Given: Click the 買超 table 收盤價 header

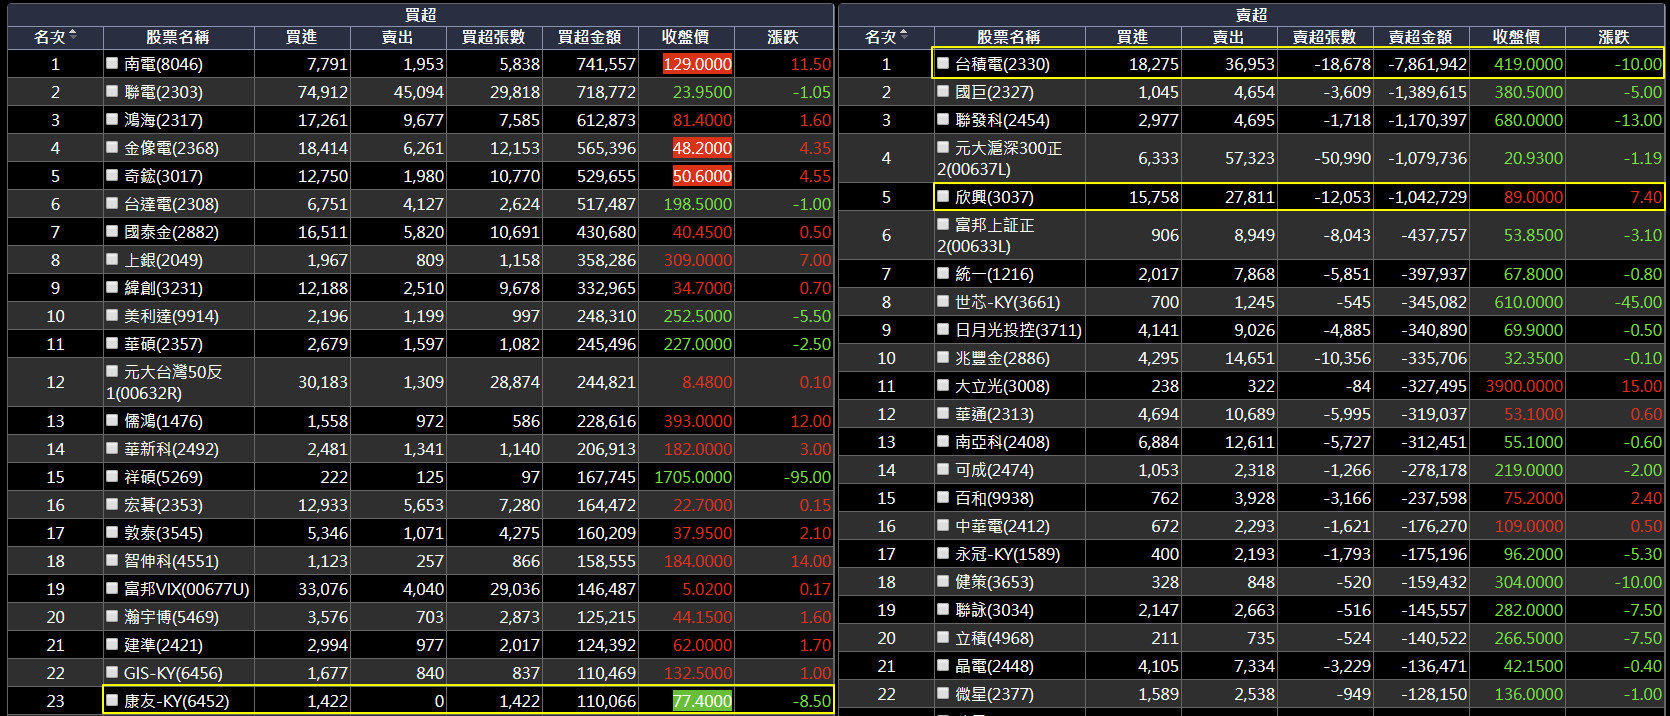Looking at the screenshot, I should [x=686, y=37].
